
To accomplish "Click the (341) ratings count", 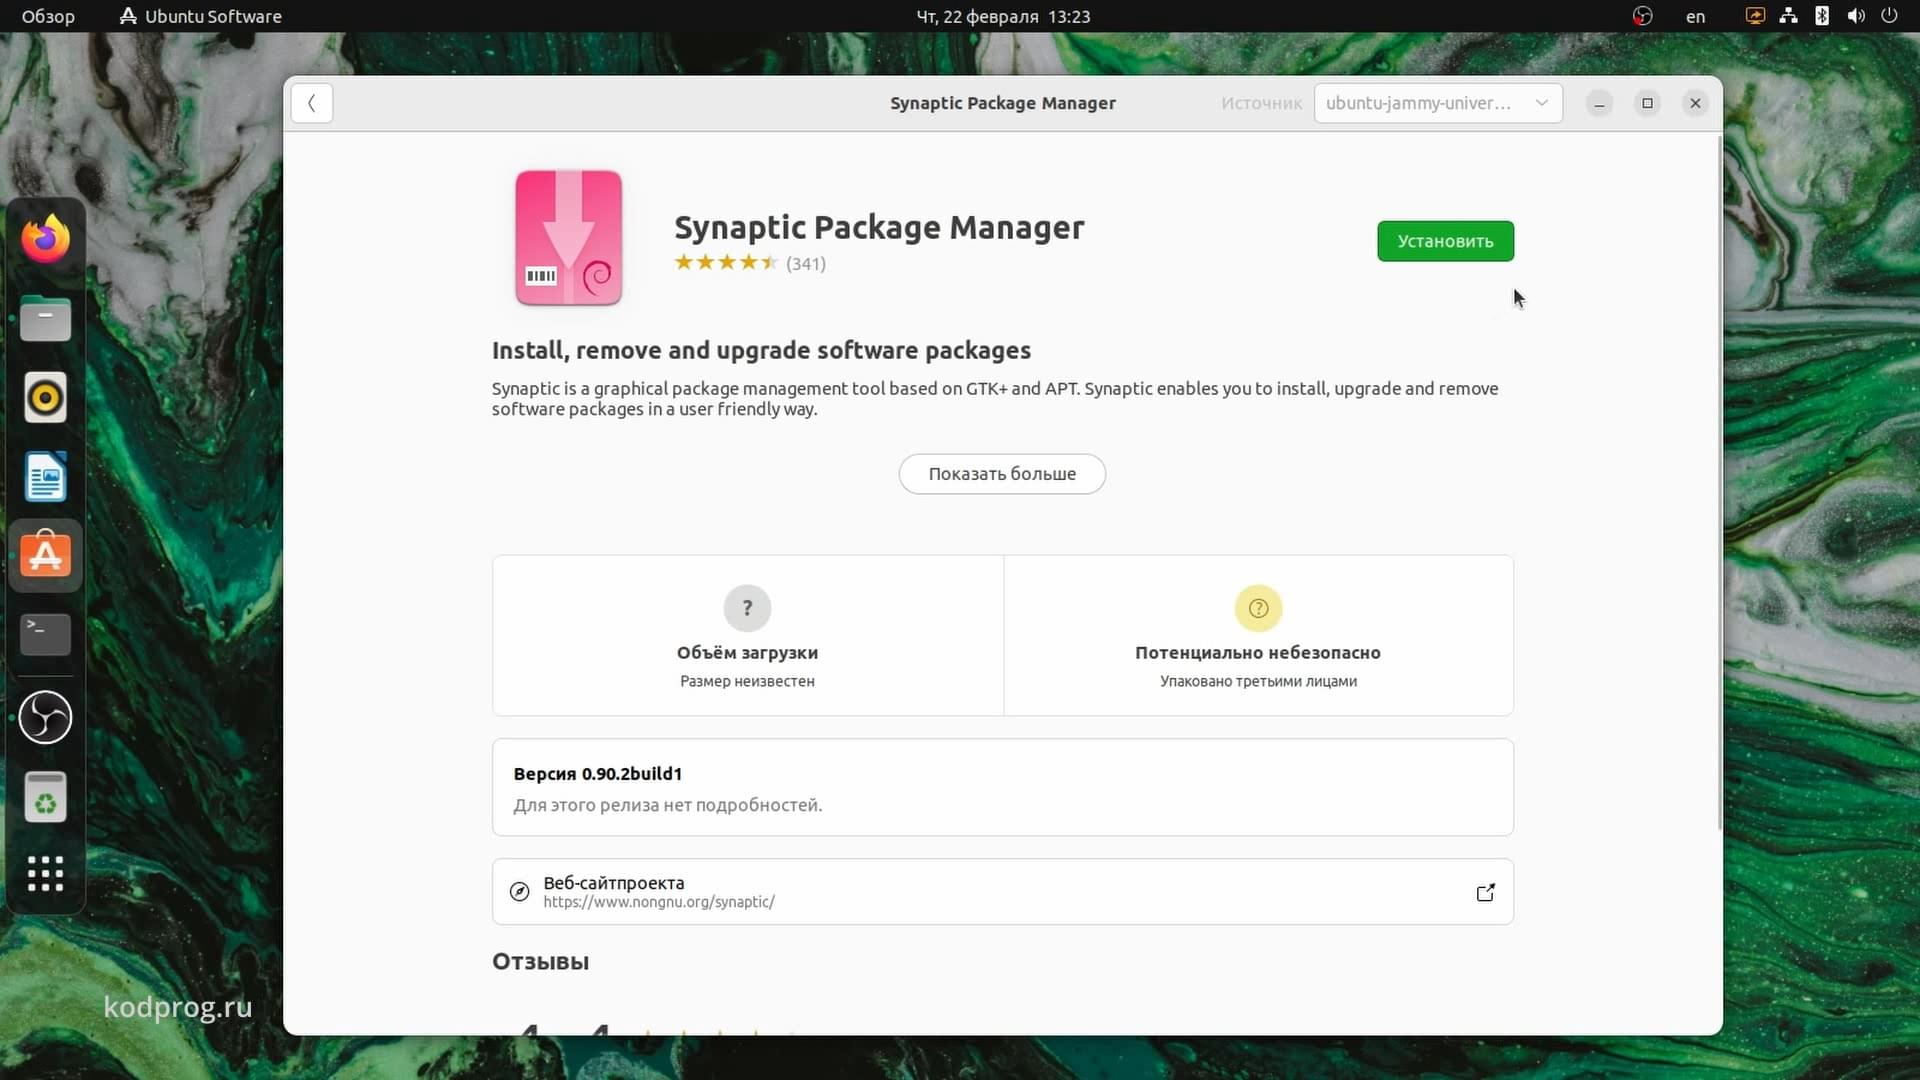I will tap(806, 263).
